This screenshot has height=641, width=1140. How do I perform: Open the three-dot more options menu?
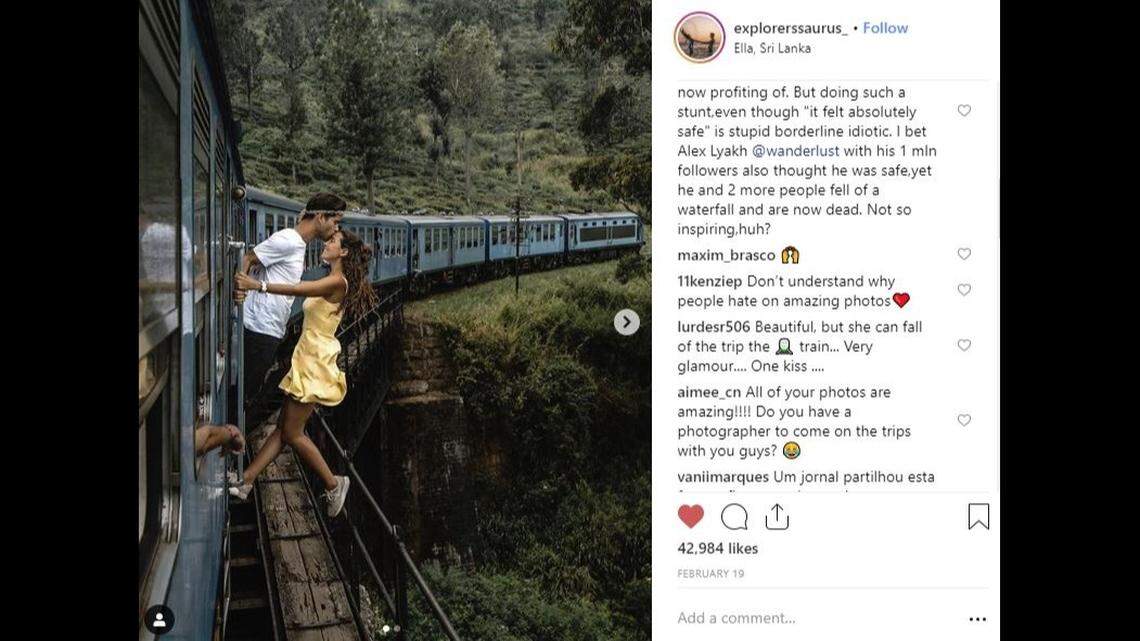977,619
